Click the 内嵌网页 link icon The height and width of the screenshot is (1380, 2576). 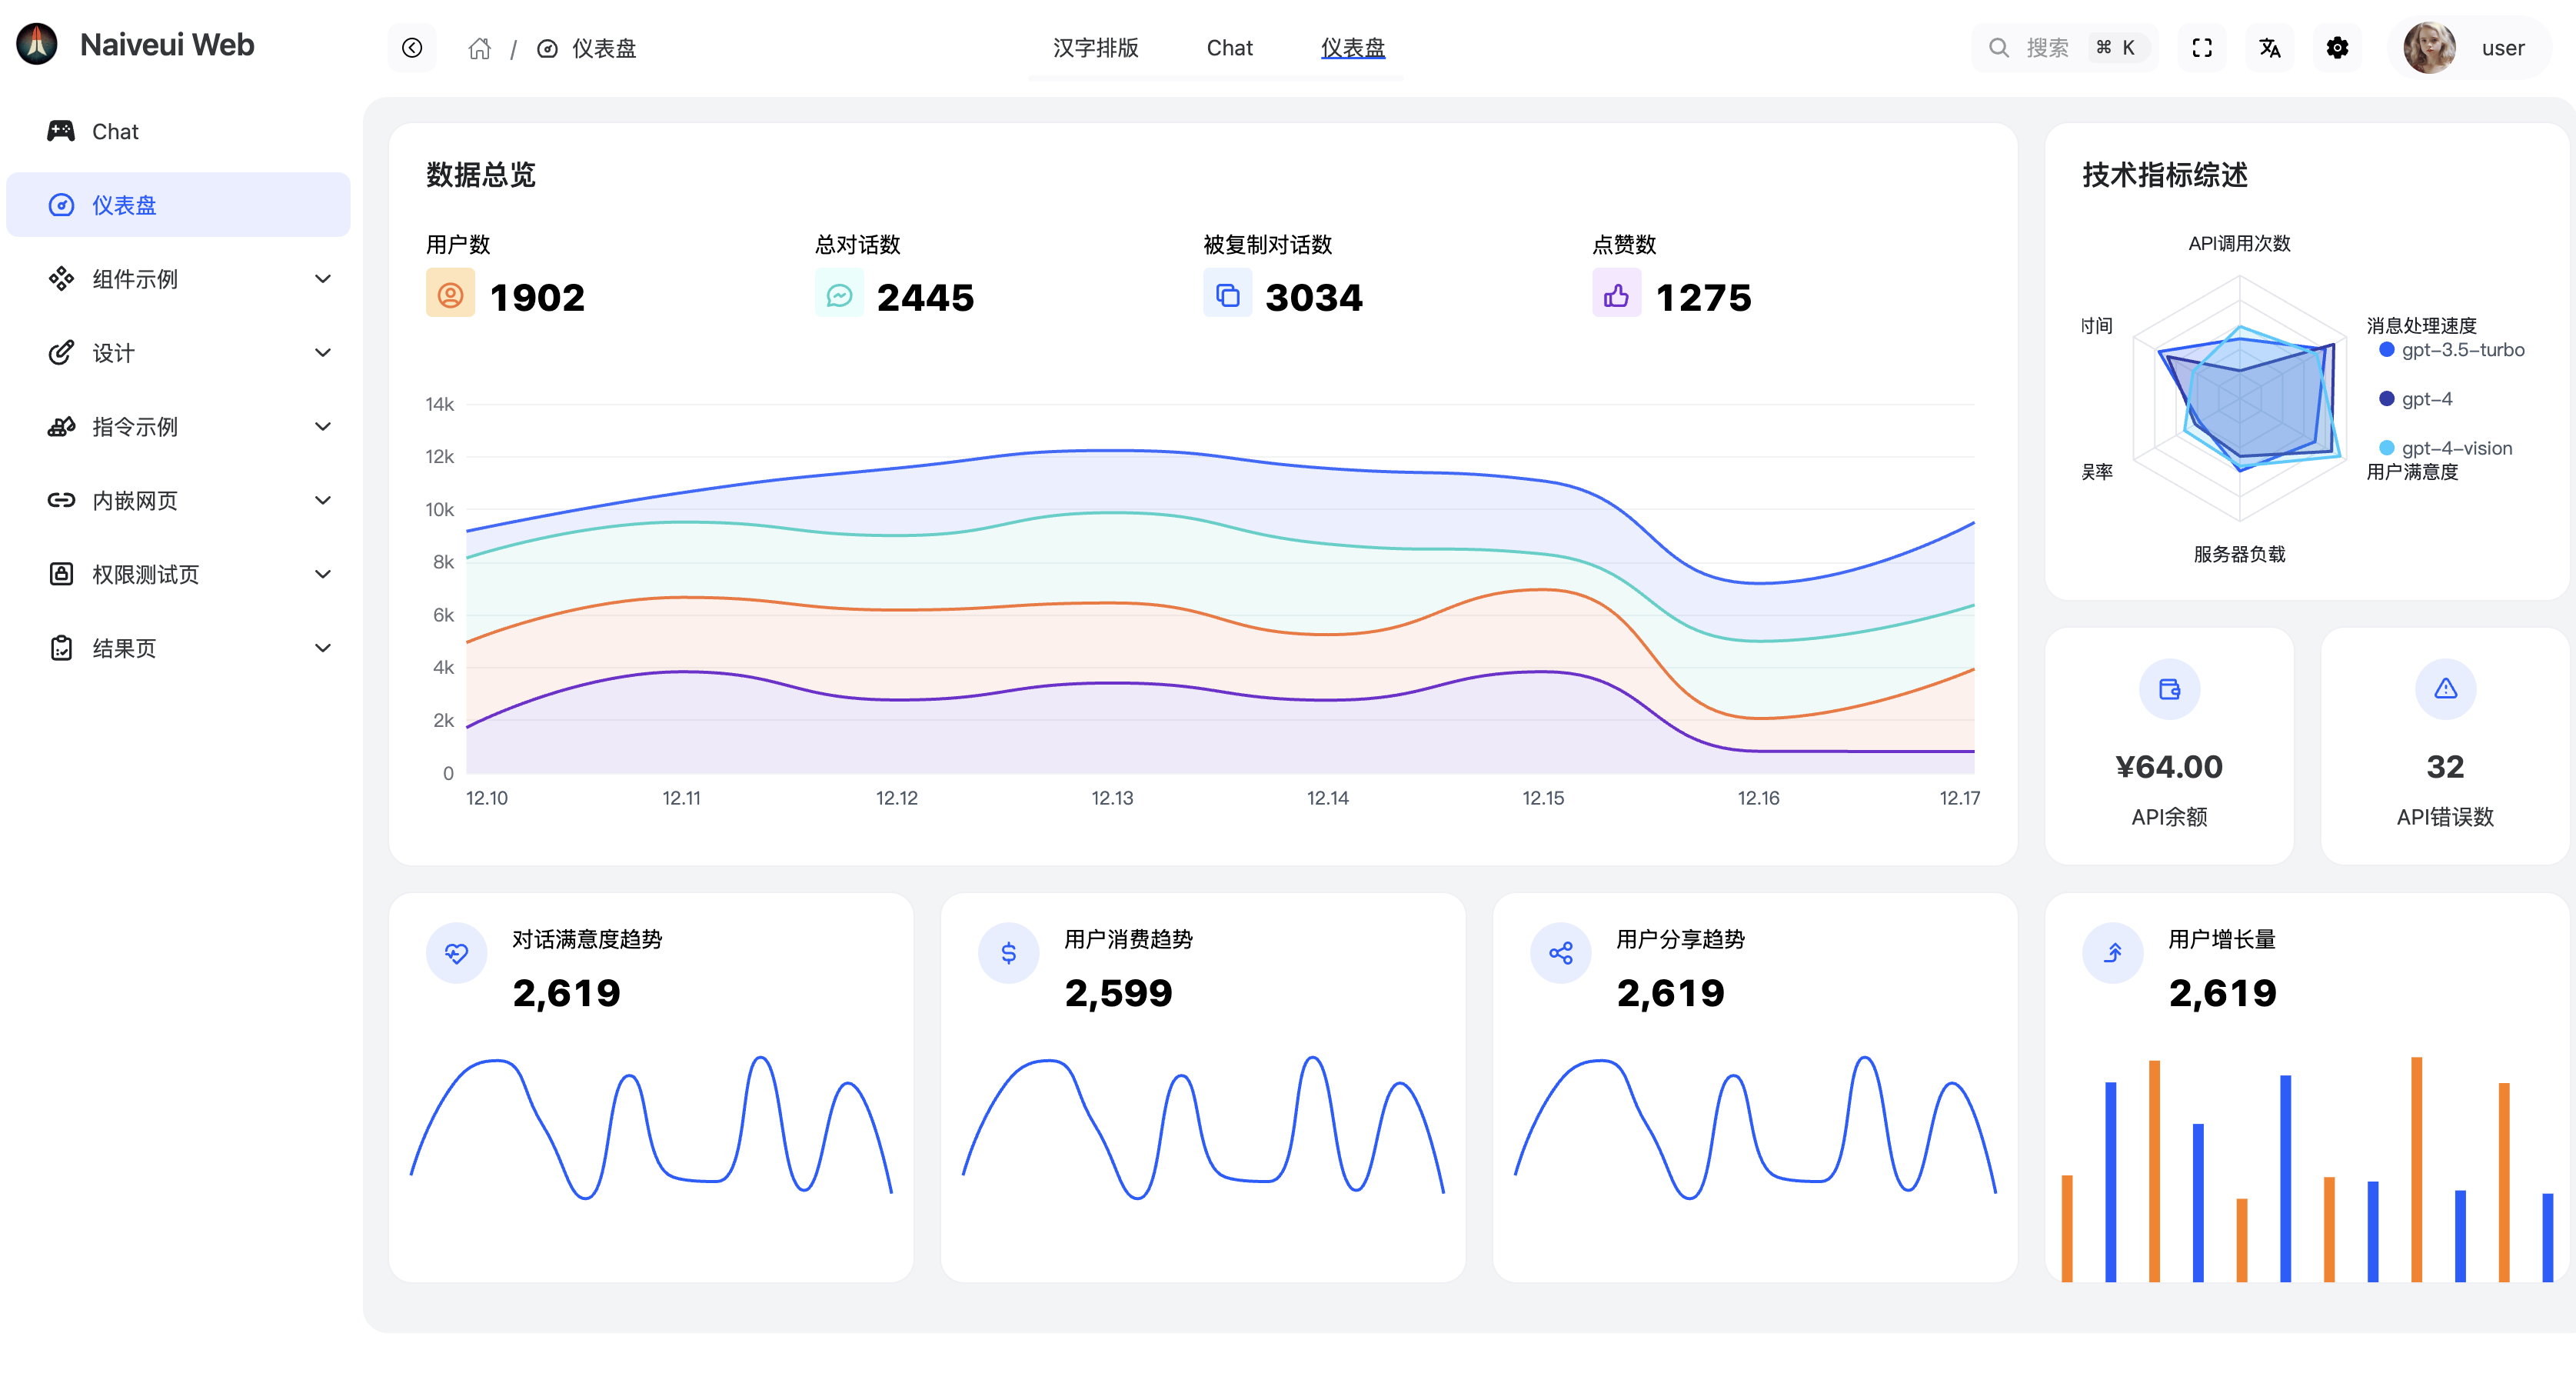point(61,501)
